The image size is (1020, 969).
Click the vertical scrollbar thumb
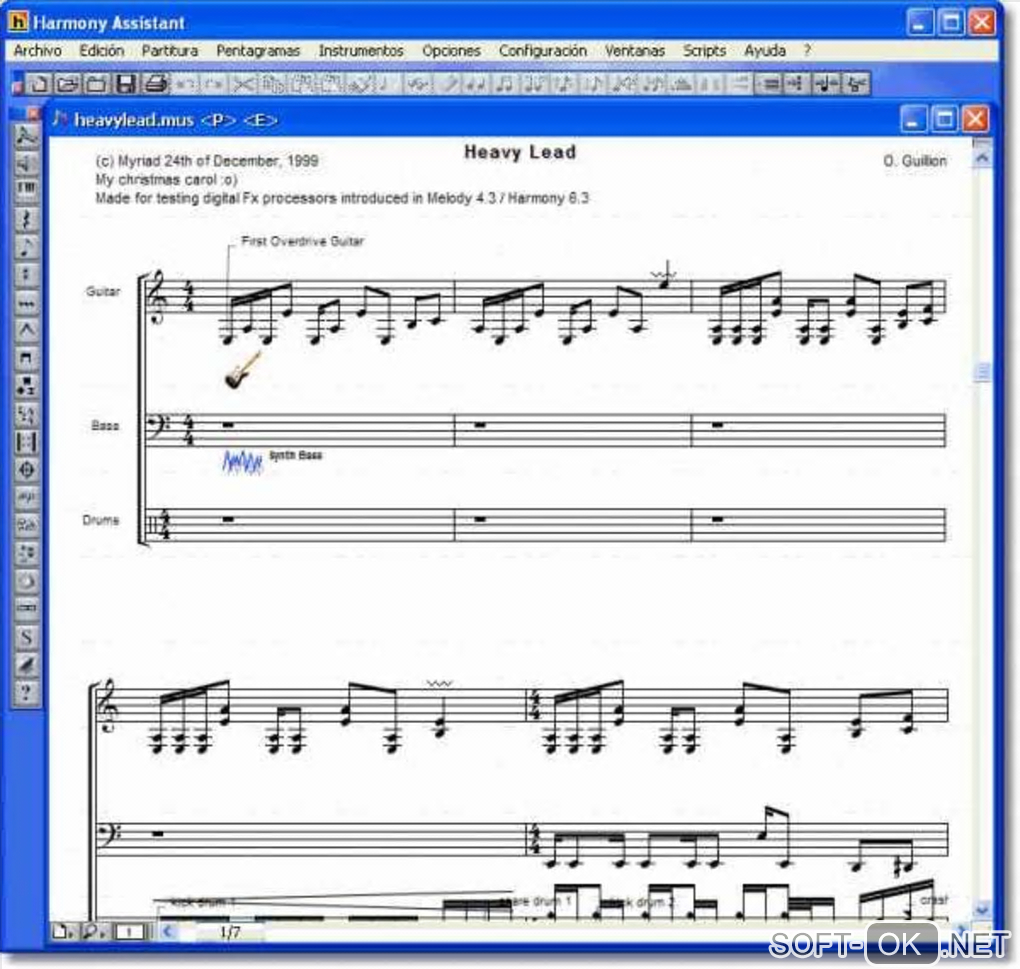click(982, 372)
